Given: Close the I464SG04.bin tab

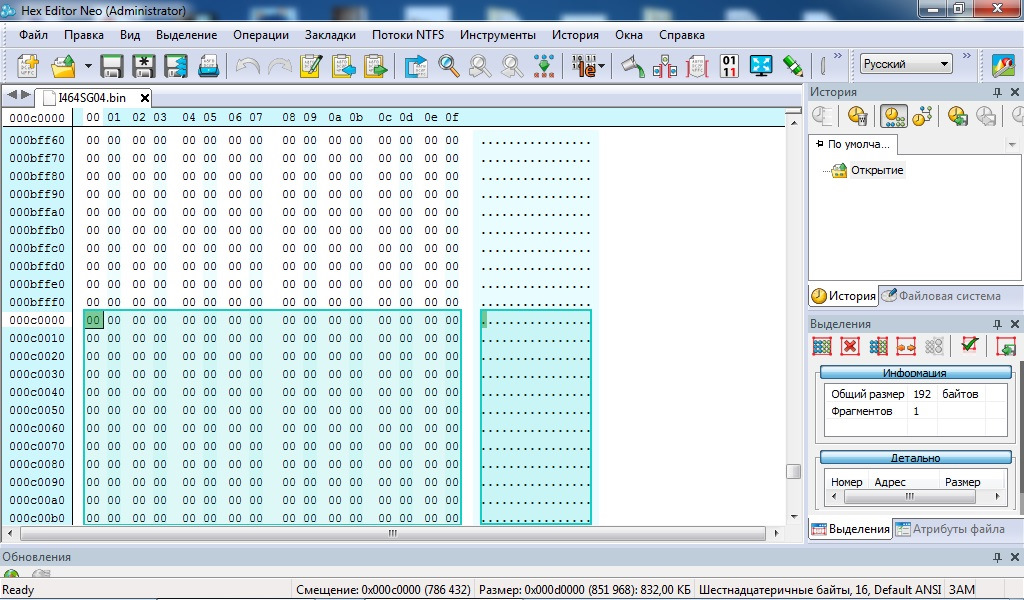Looking at the screenshot, I should [x=145, y=99].
